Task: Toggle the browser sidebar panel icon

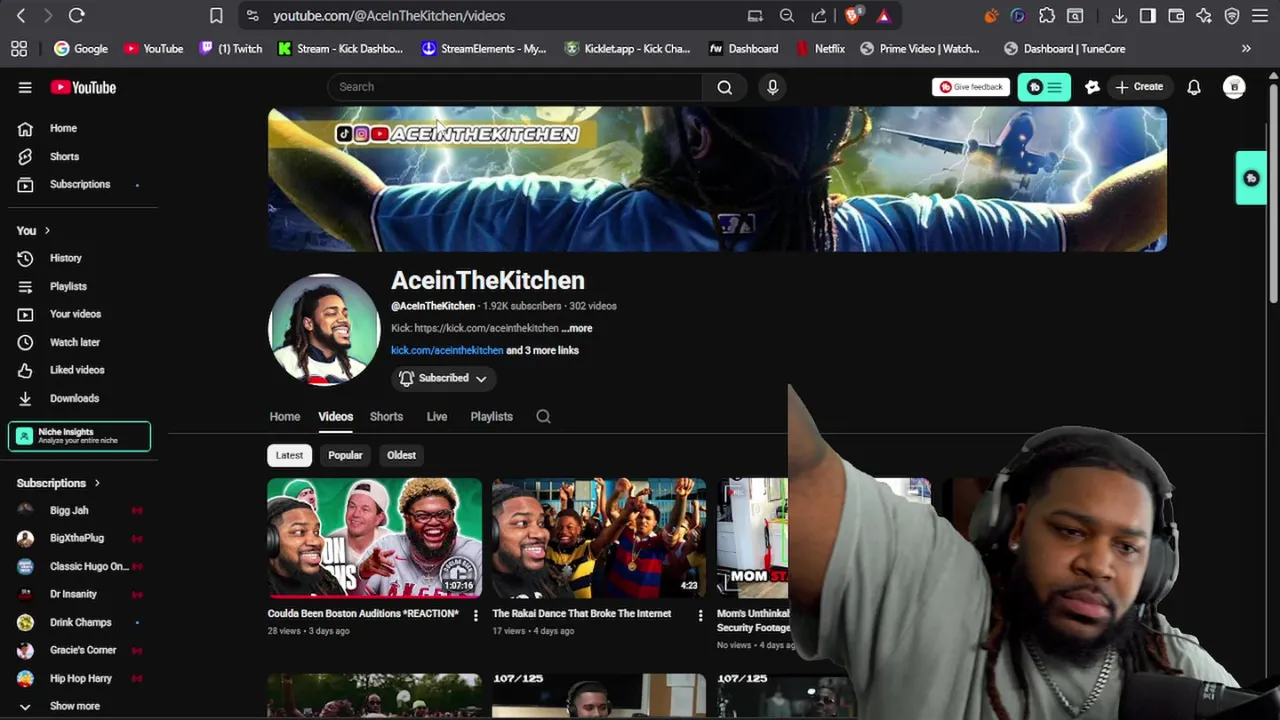Action: 1147,15
